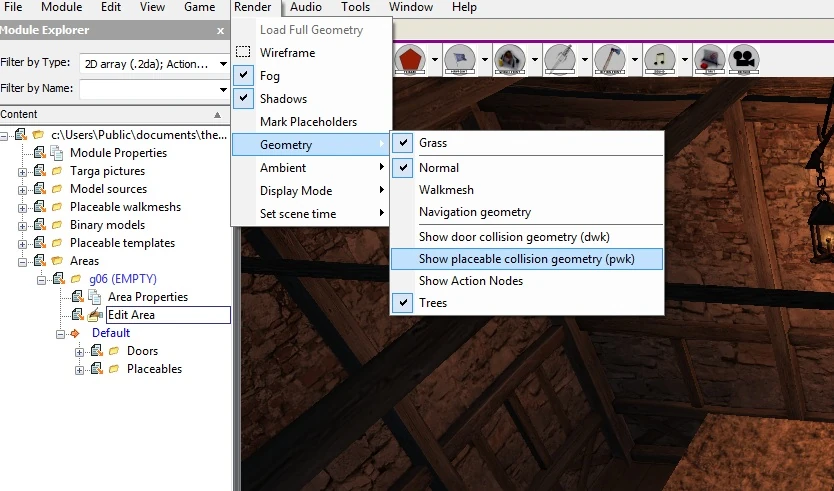The height and width of the screenshot is (491, 834).
Task: Click the movie camera toolbar icon
Action: tap(744, 59)
